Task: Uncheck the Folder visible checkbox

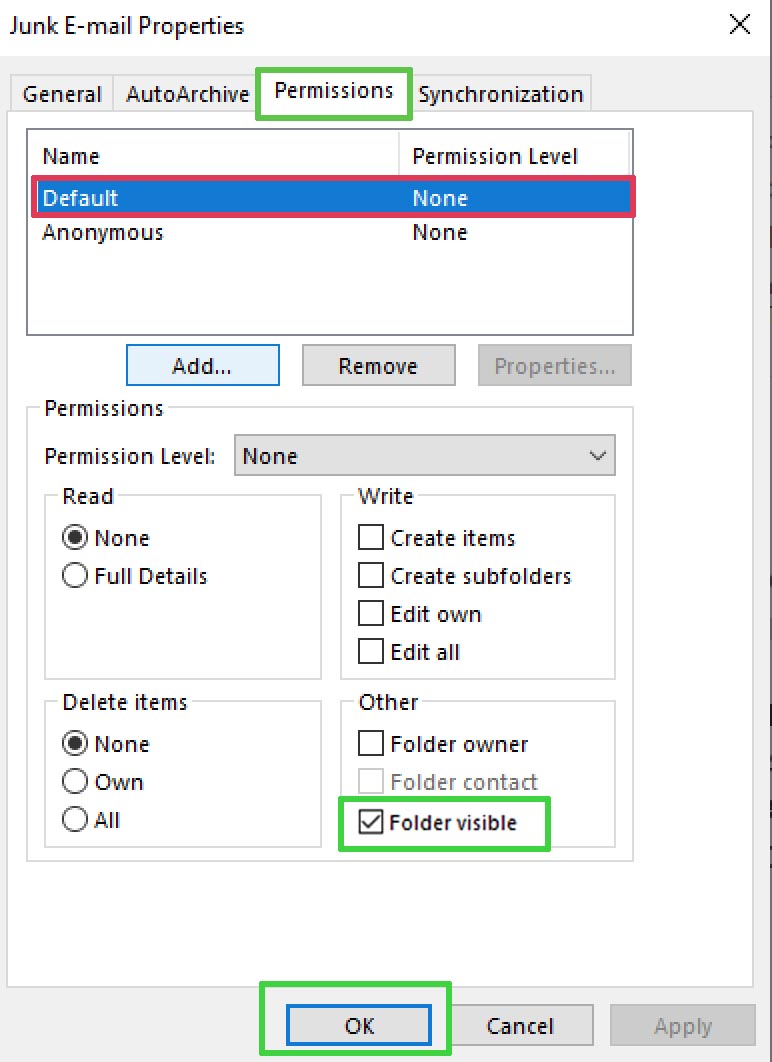Action: click(371, 822)
